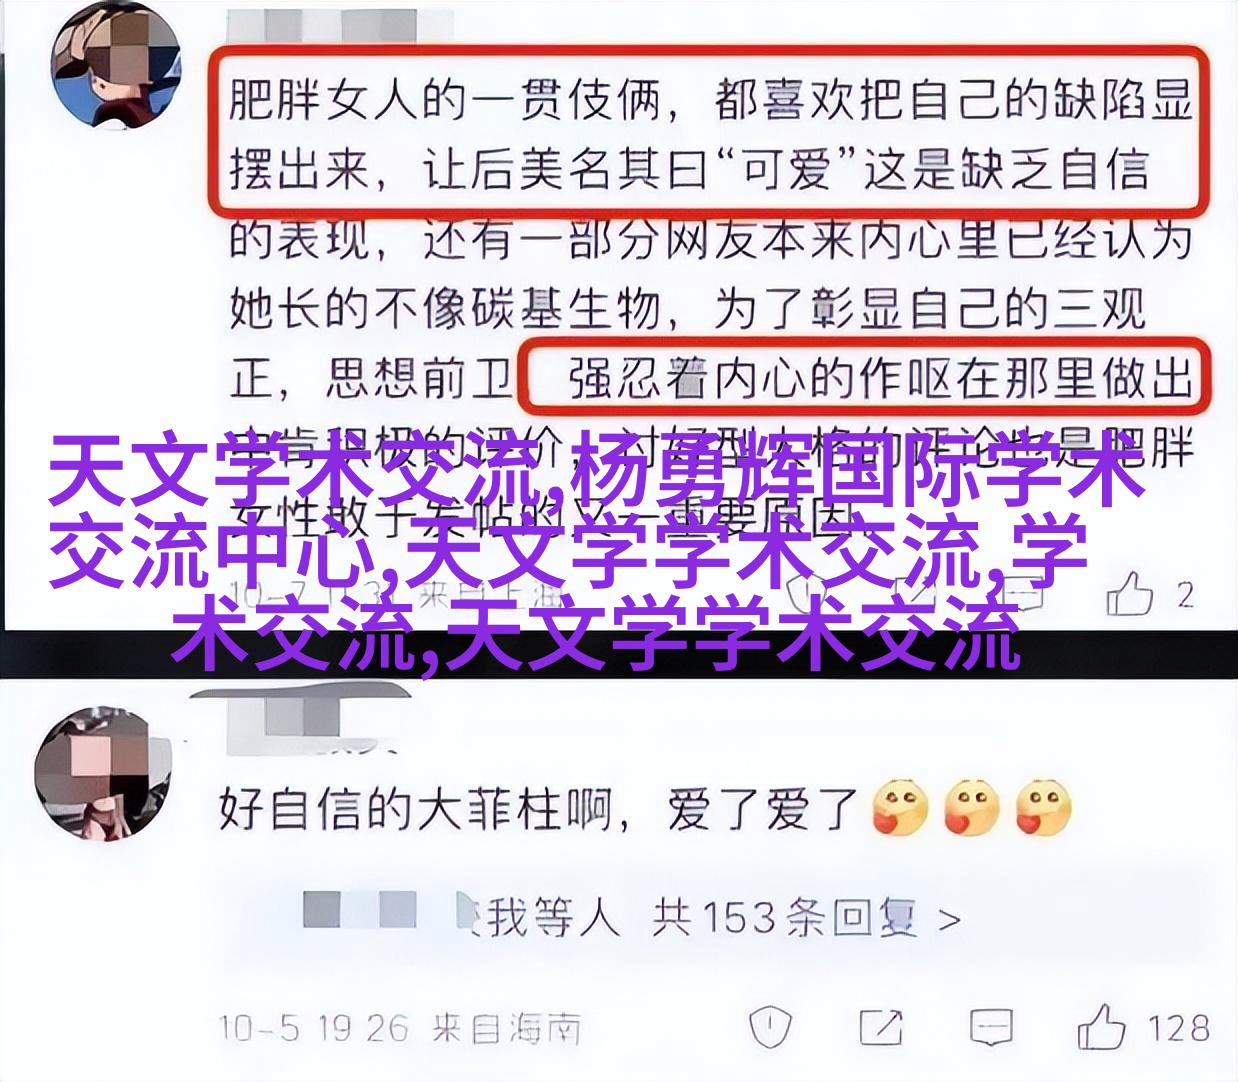Expand replies using the chevron after 回复
This screenshot has height=1082, width=1238.
click(950, 918)
